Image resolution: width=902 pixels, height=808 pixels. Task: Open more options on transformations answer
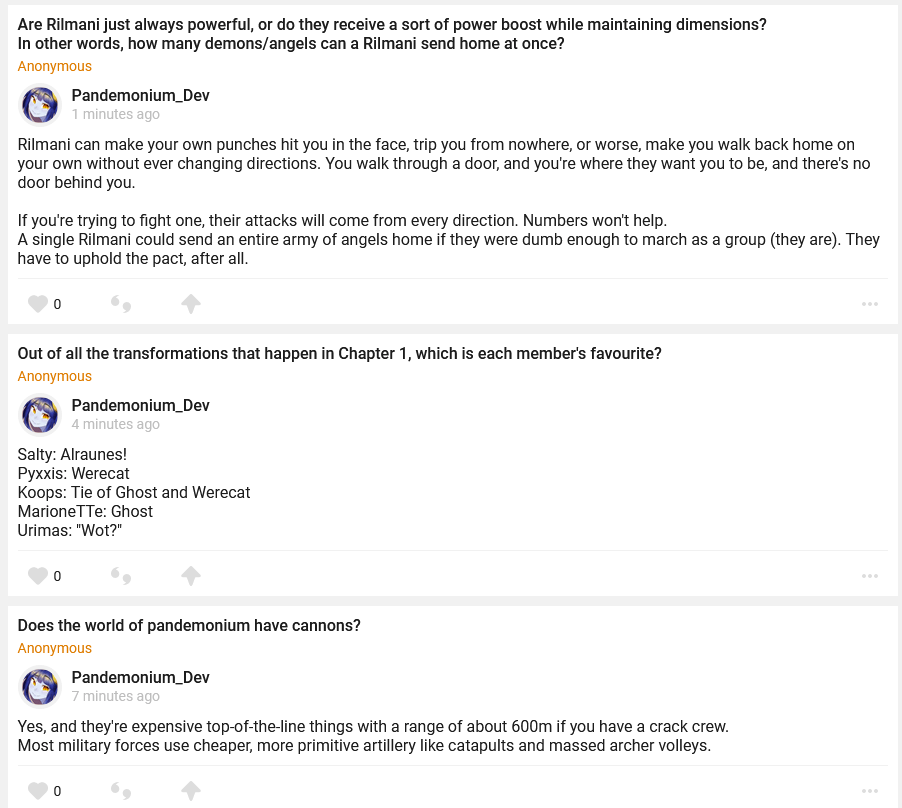pos(869,576)
